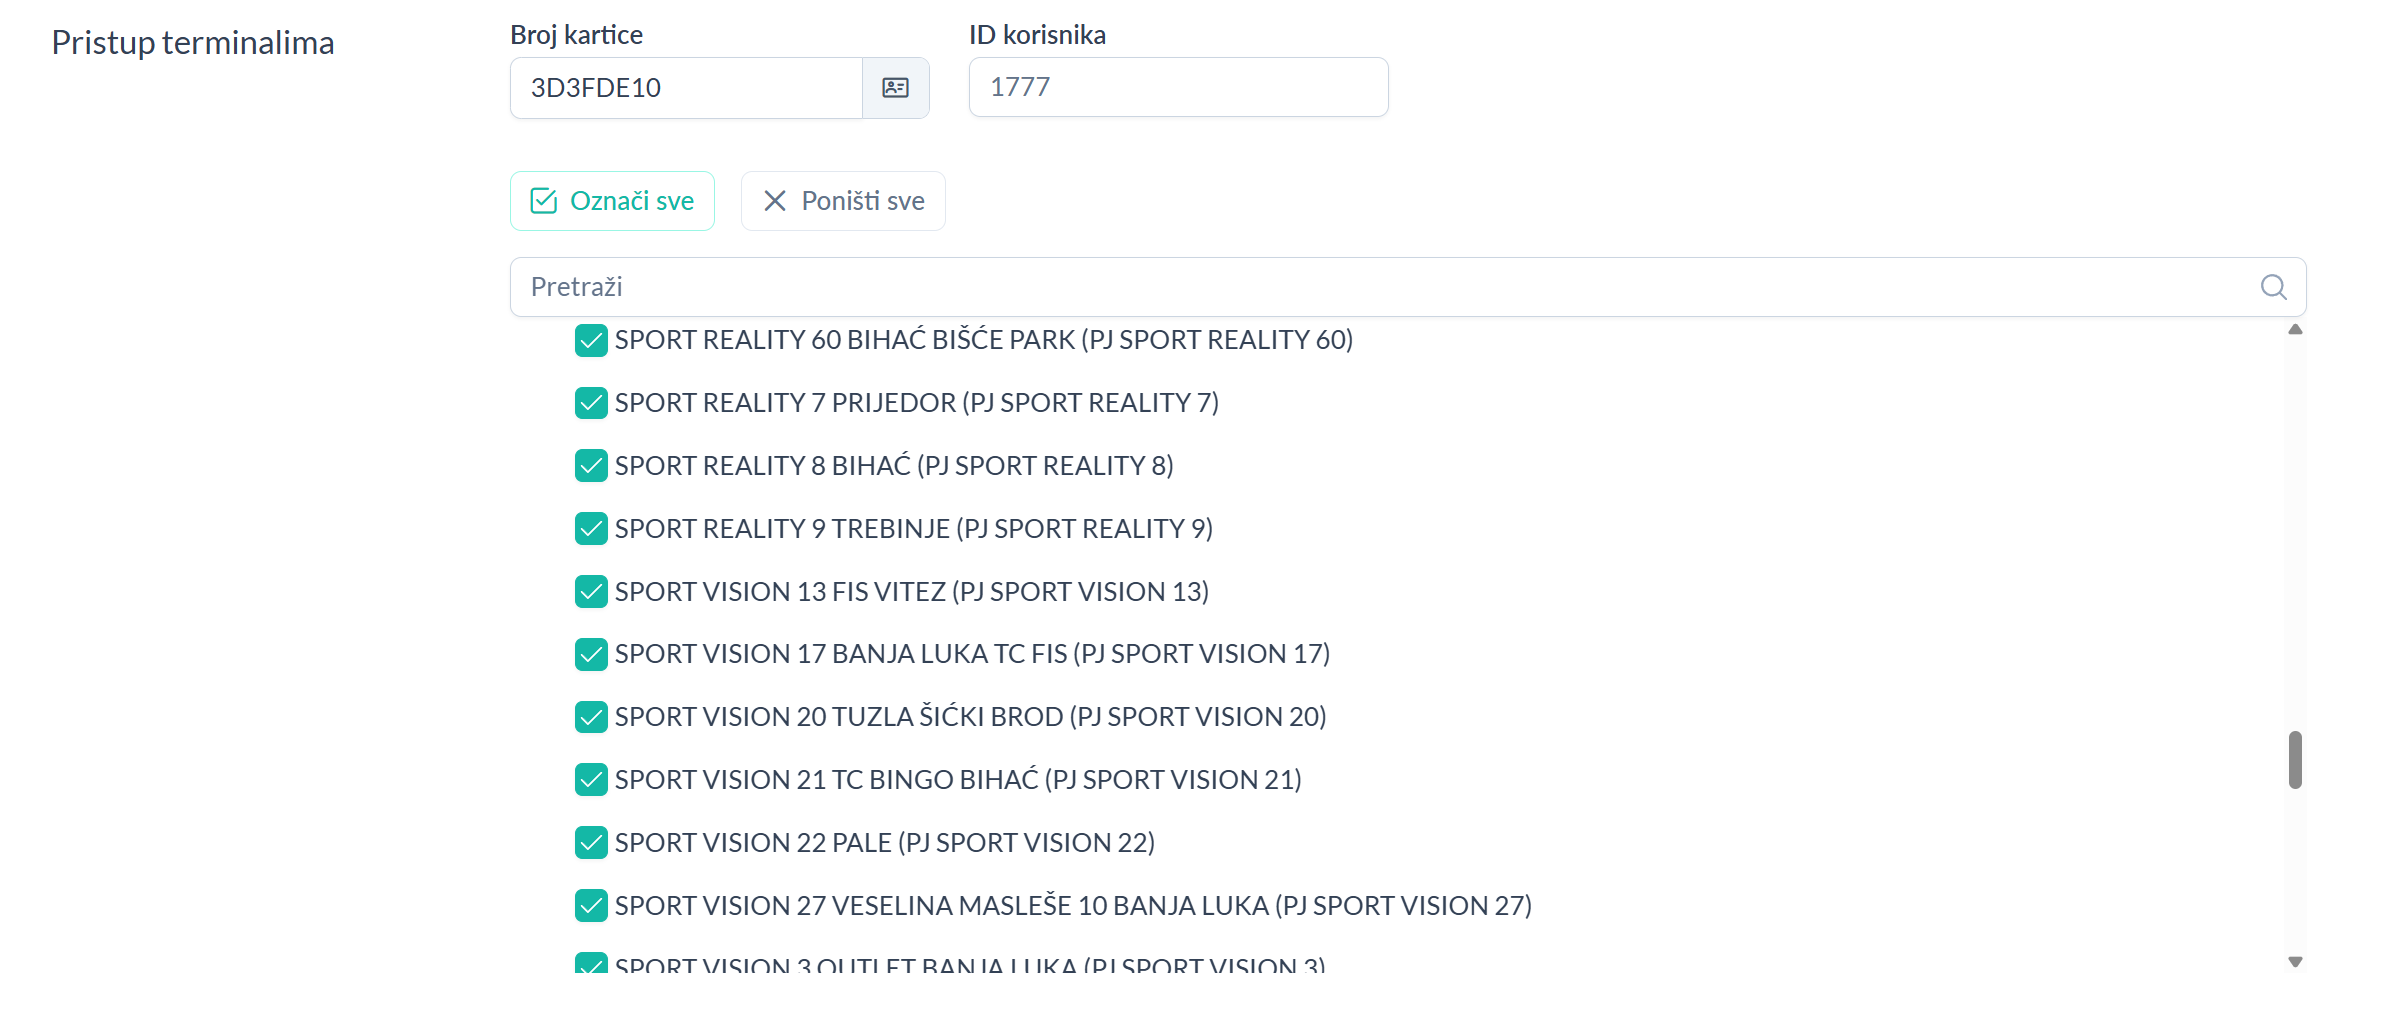The image size is (2385, 1009).
Task: Deselect SPORT REALITY 9 TREBINJE checkbox
Action: pos(591,529)
